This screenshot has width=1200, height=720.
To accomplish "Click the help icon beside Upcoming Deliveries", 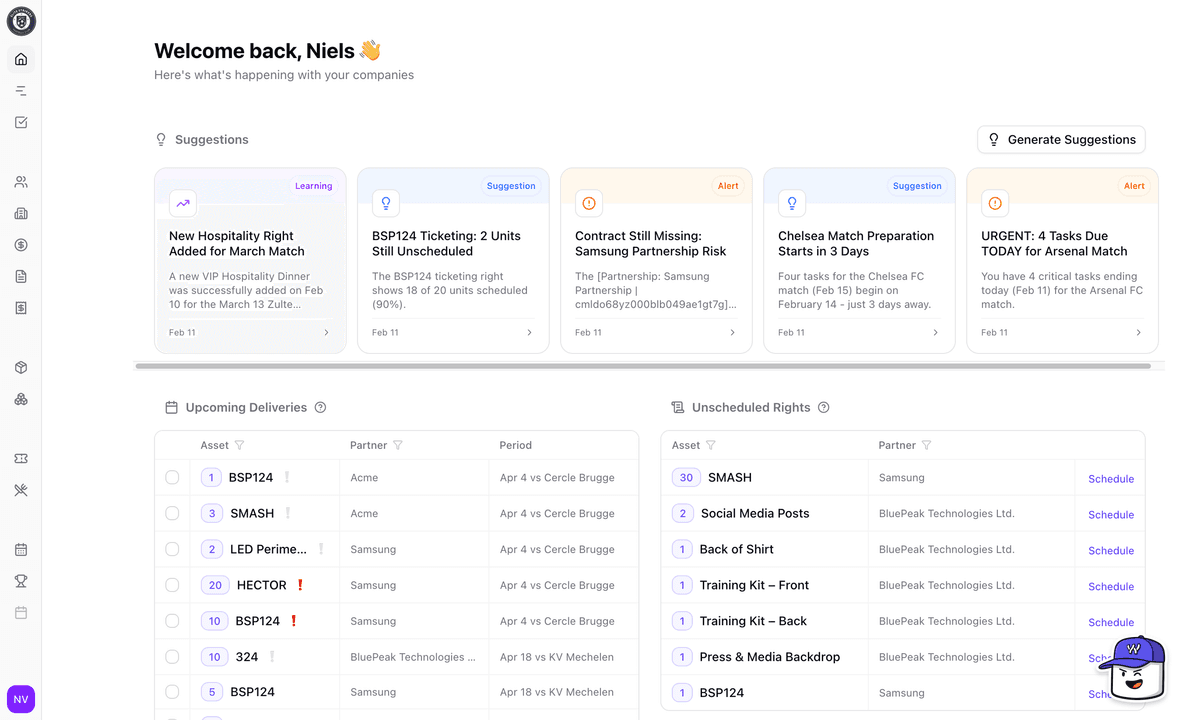I will [x=320, y=407].
